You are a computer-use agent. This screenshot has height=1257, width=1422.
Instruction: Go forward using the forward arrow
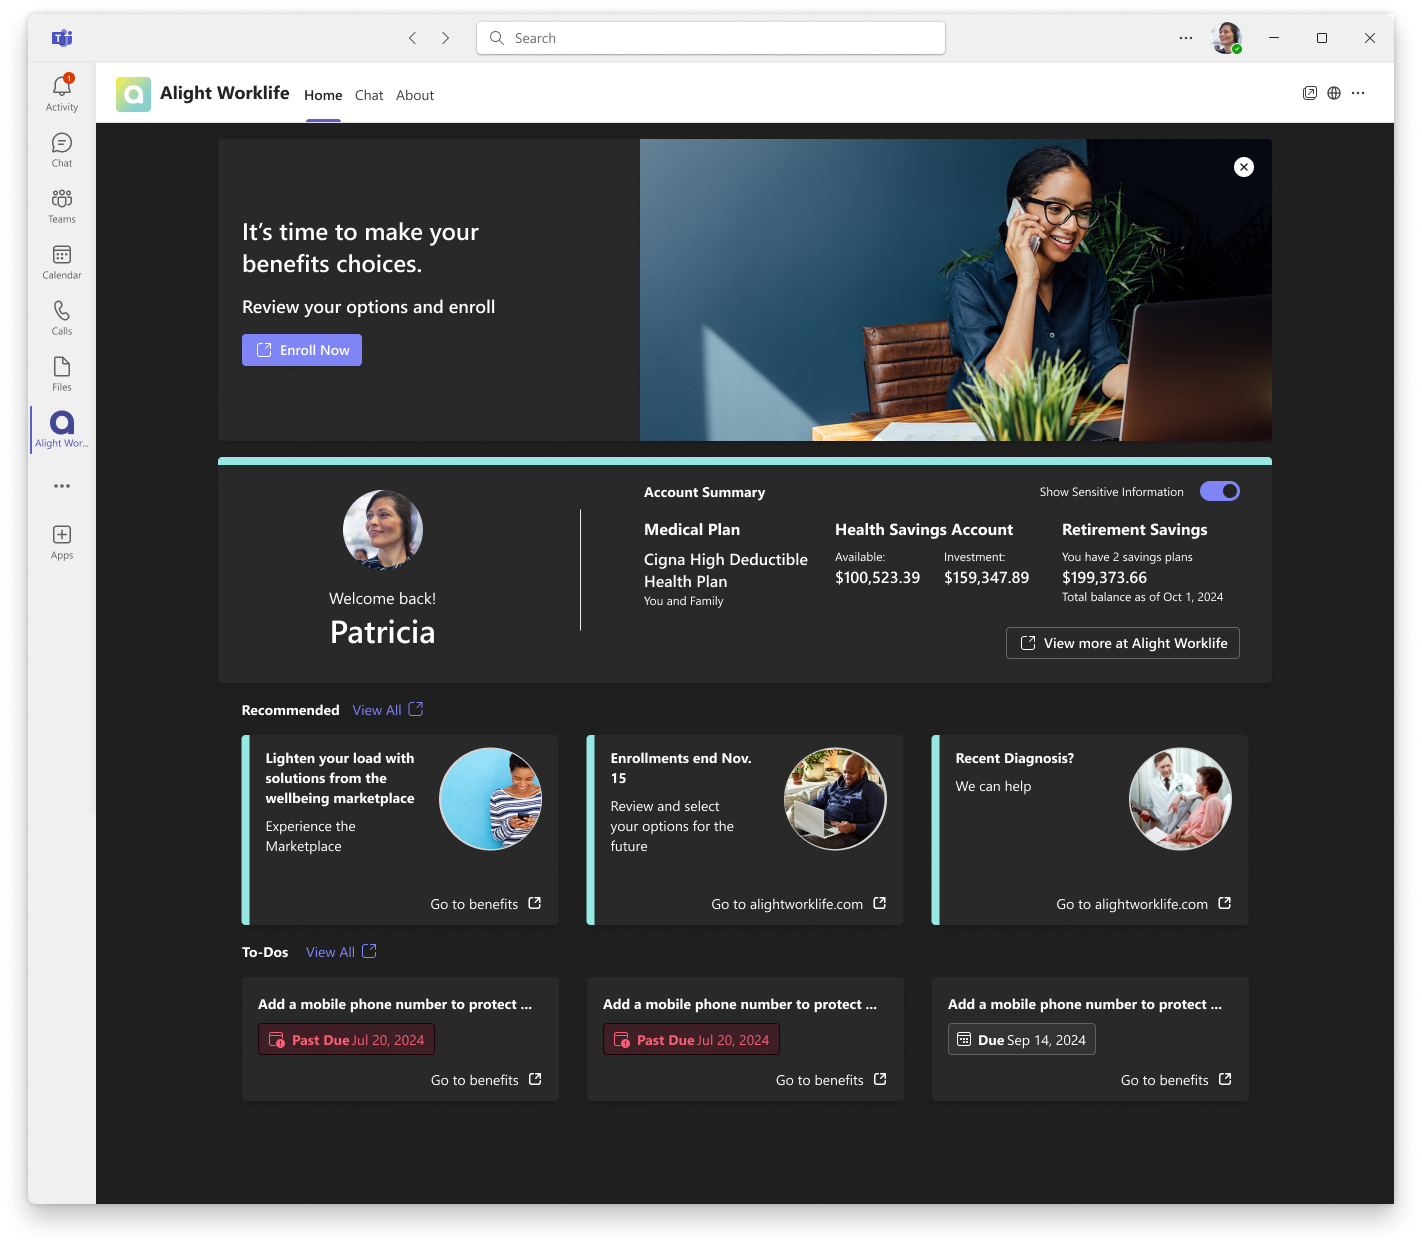(x=446, y=38)
